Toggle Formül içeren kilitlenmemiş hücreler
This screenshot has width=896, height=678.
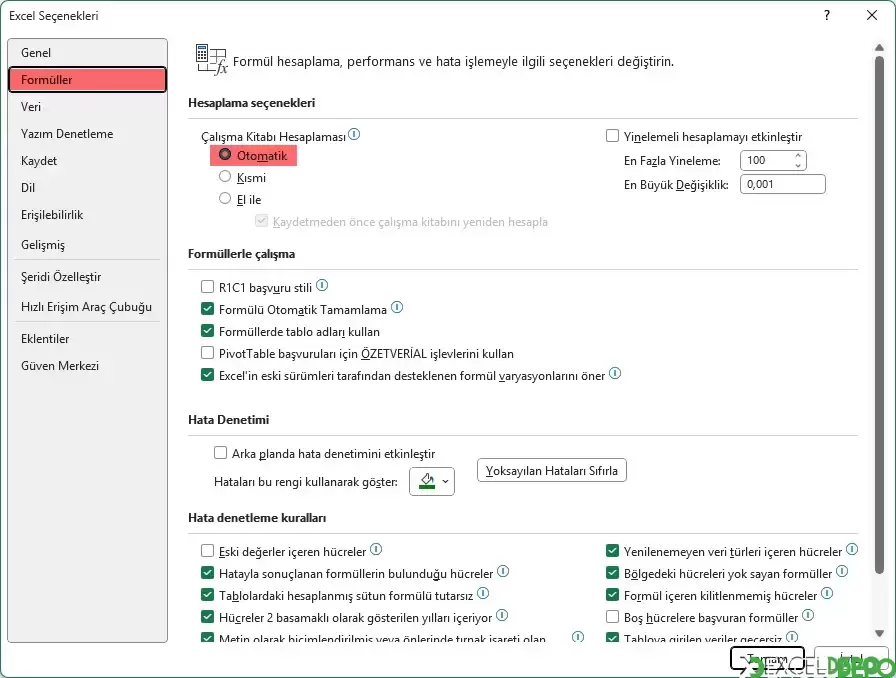tap(613, 595)
